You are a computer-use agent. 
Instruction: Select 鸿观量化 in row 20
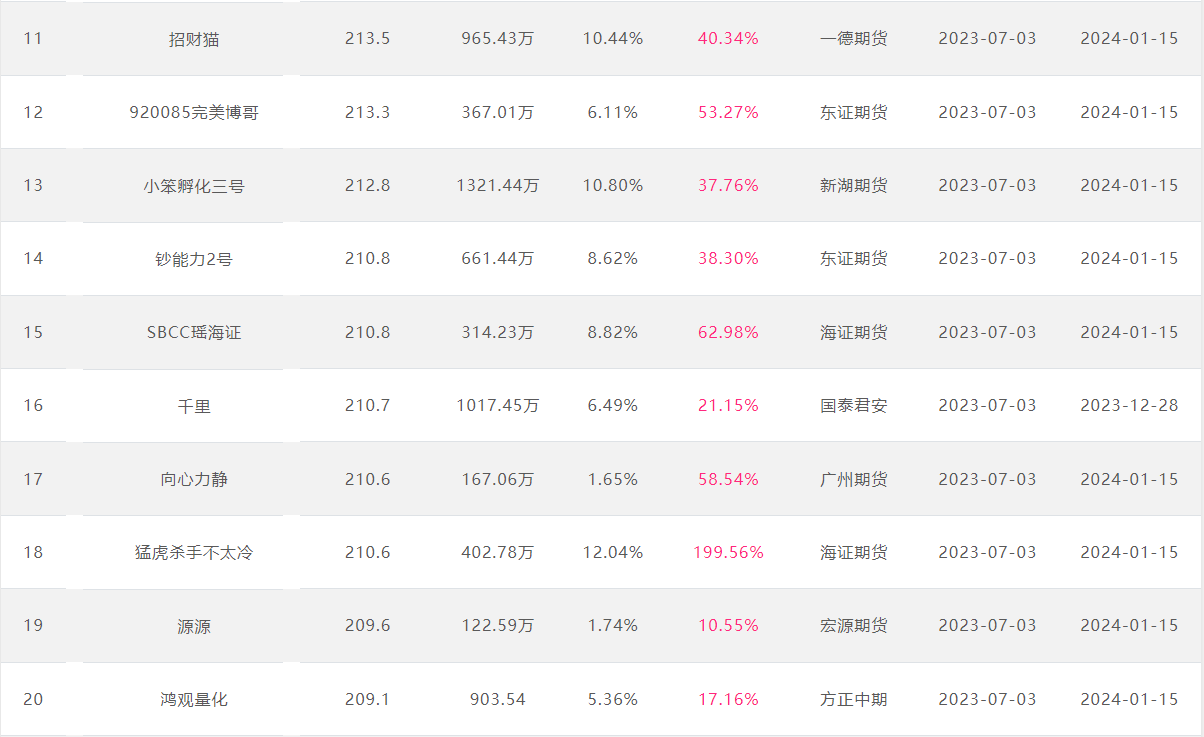(194, 699)
